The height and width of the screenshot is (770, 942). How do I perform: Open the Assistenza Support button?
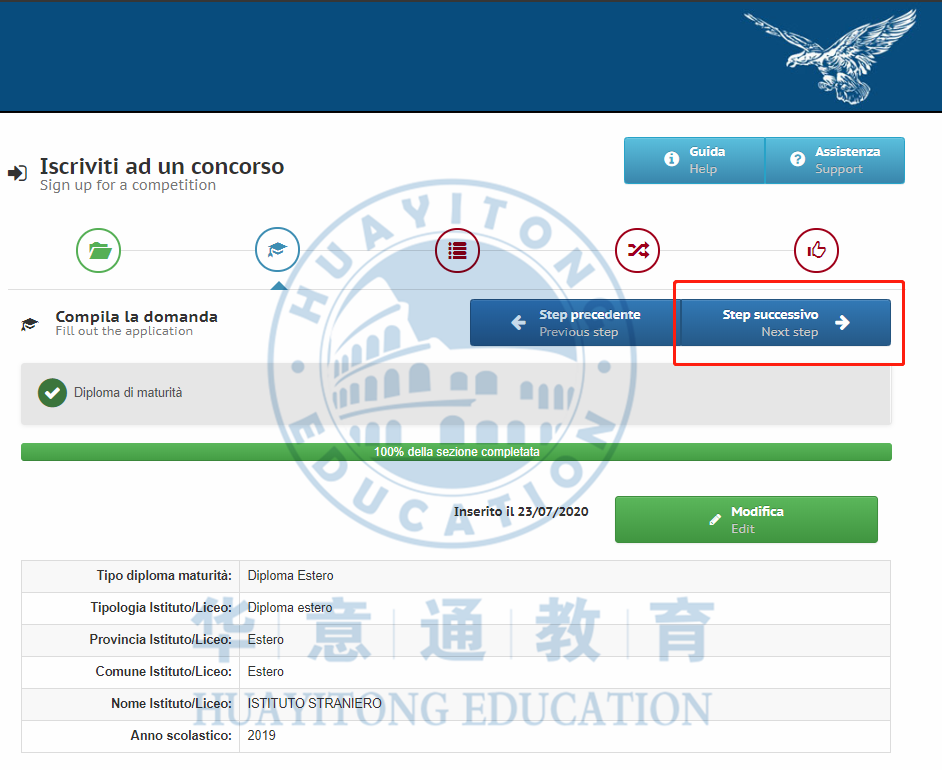[835, 160]
